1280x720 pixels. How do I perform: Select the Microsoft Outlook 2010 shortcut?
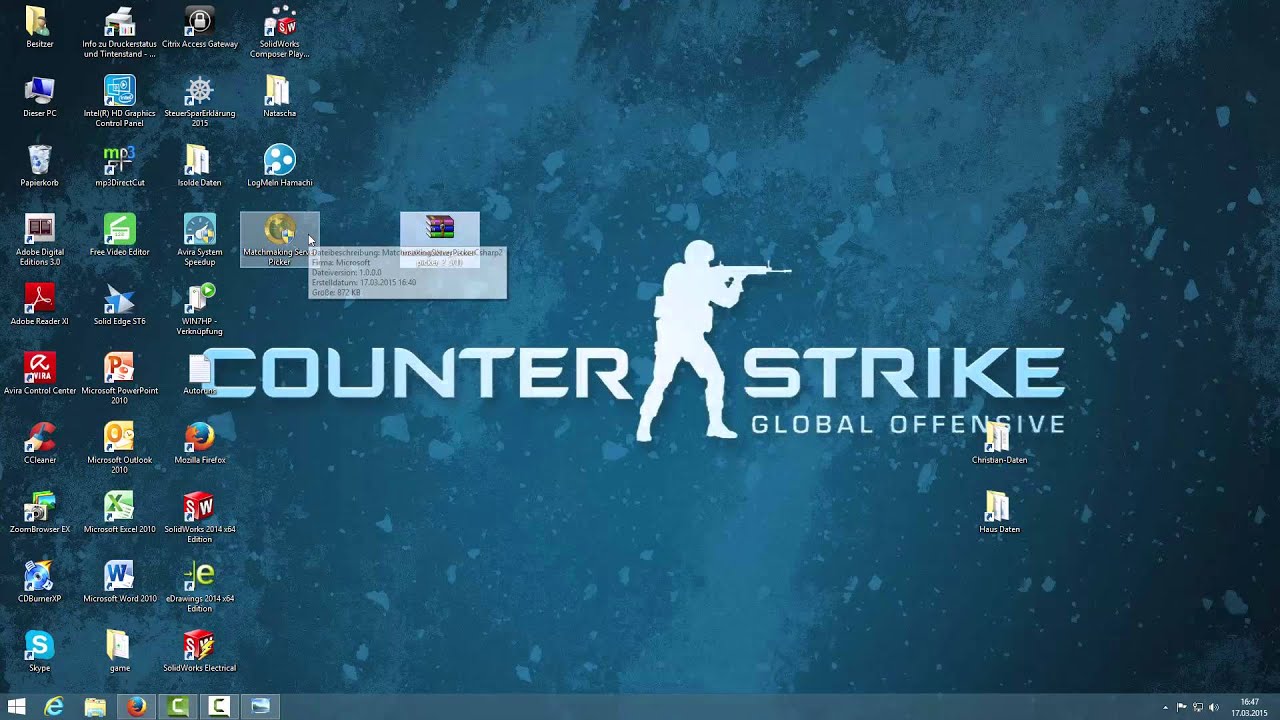click(x=120, y=447)
